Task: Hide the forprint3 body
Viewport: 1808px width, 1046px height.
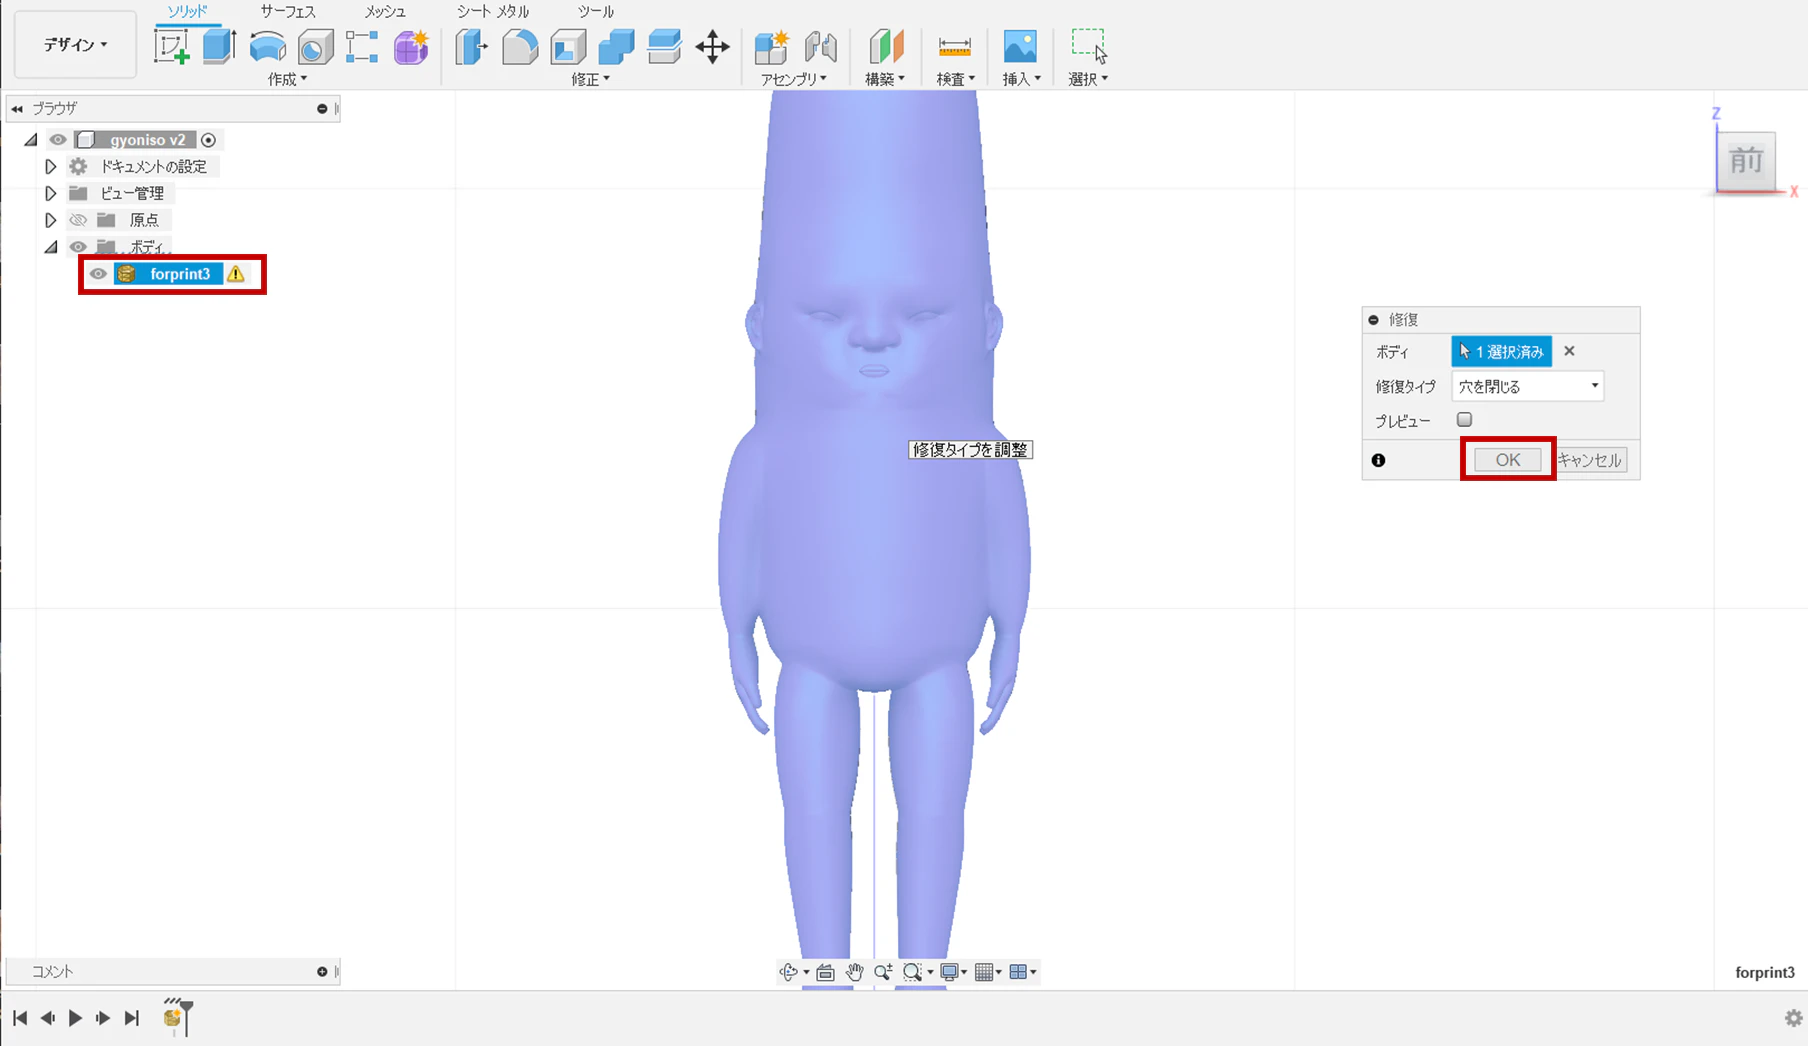Action: point(98,274)
